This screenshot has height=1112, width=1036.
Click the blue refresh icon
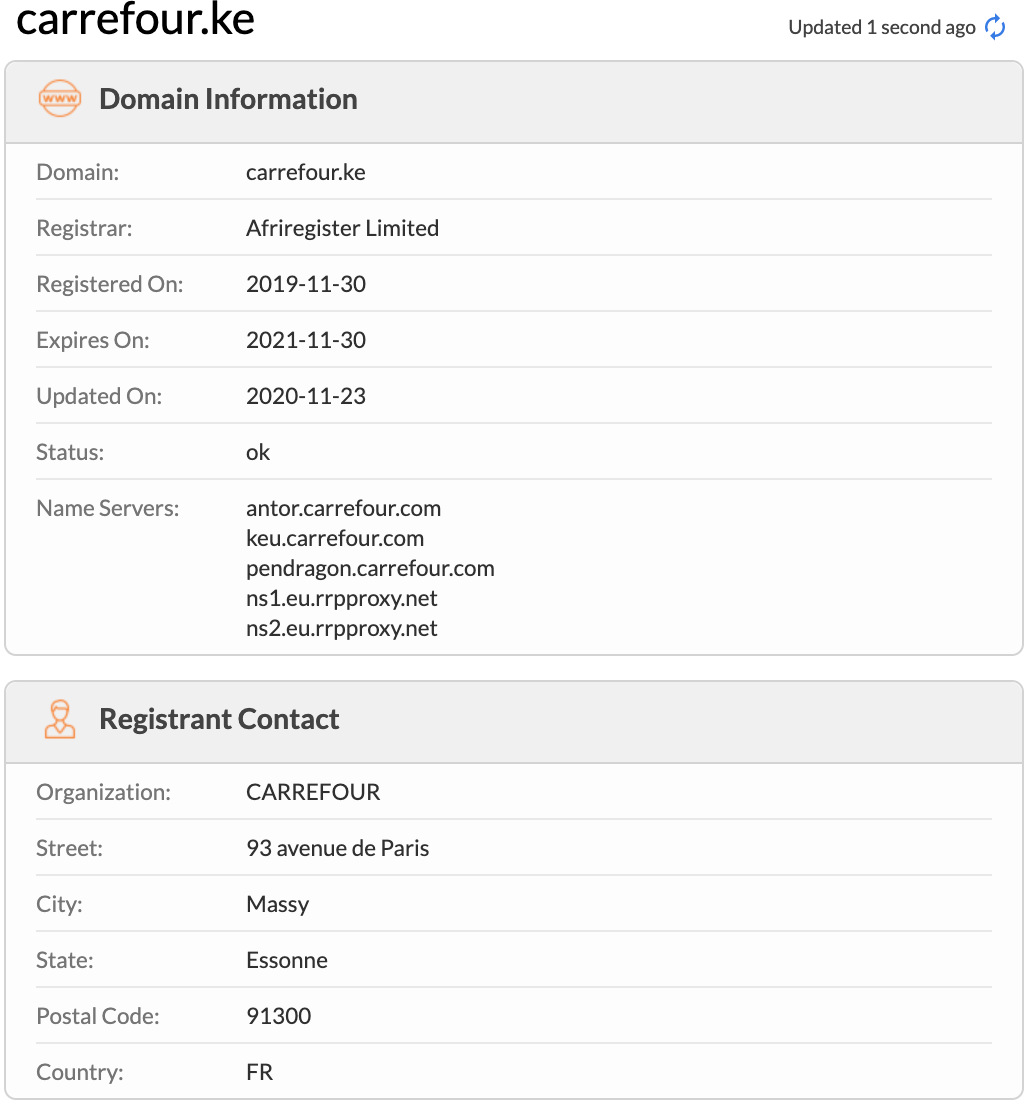(x=995, y=27)
